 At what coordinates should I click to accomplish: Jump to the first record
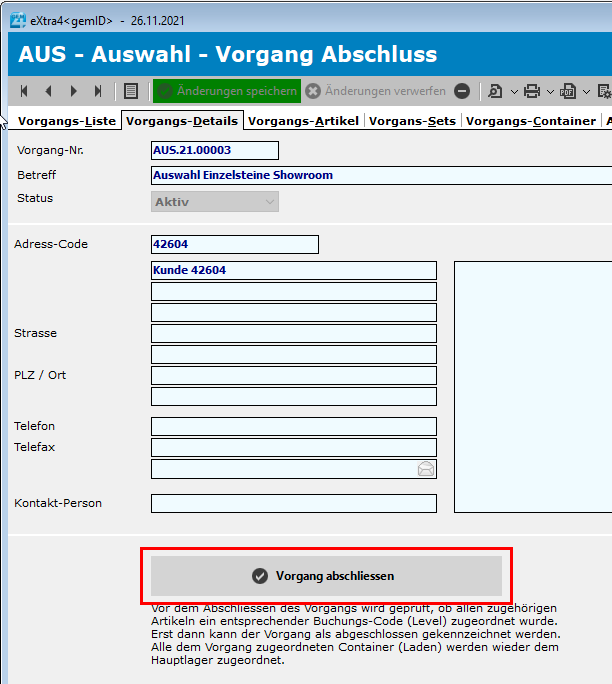point(24,91)
